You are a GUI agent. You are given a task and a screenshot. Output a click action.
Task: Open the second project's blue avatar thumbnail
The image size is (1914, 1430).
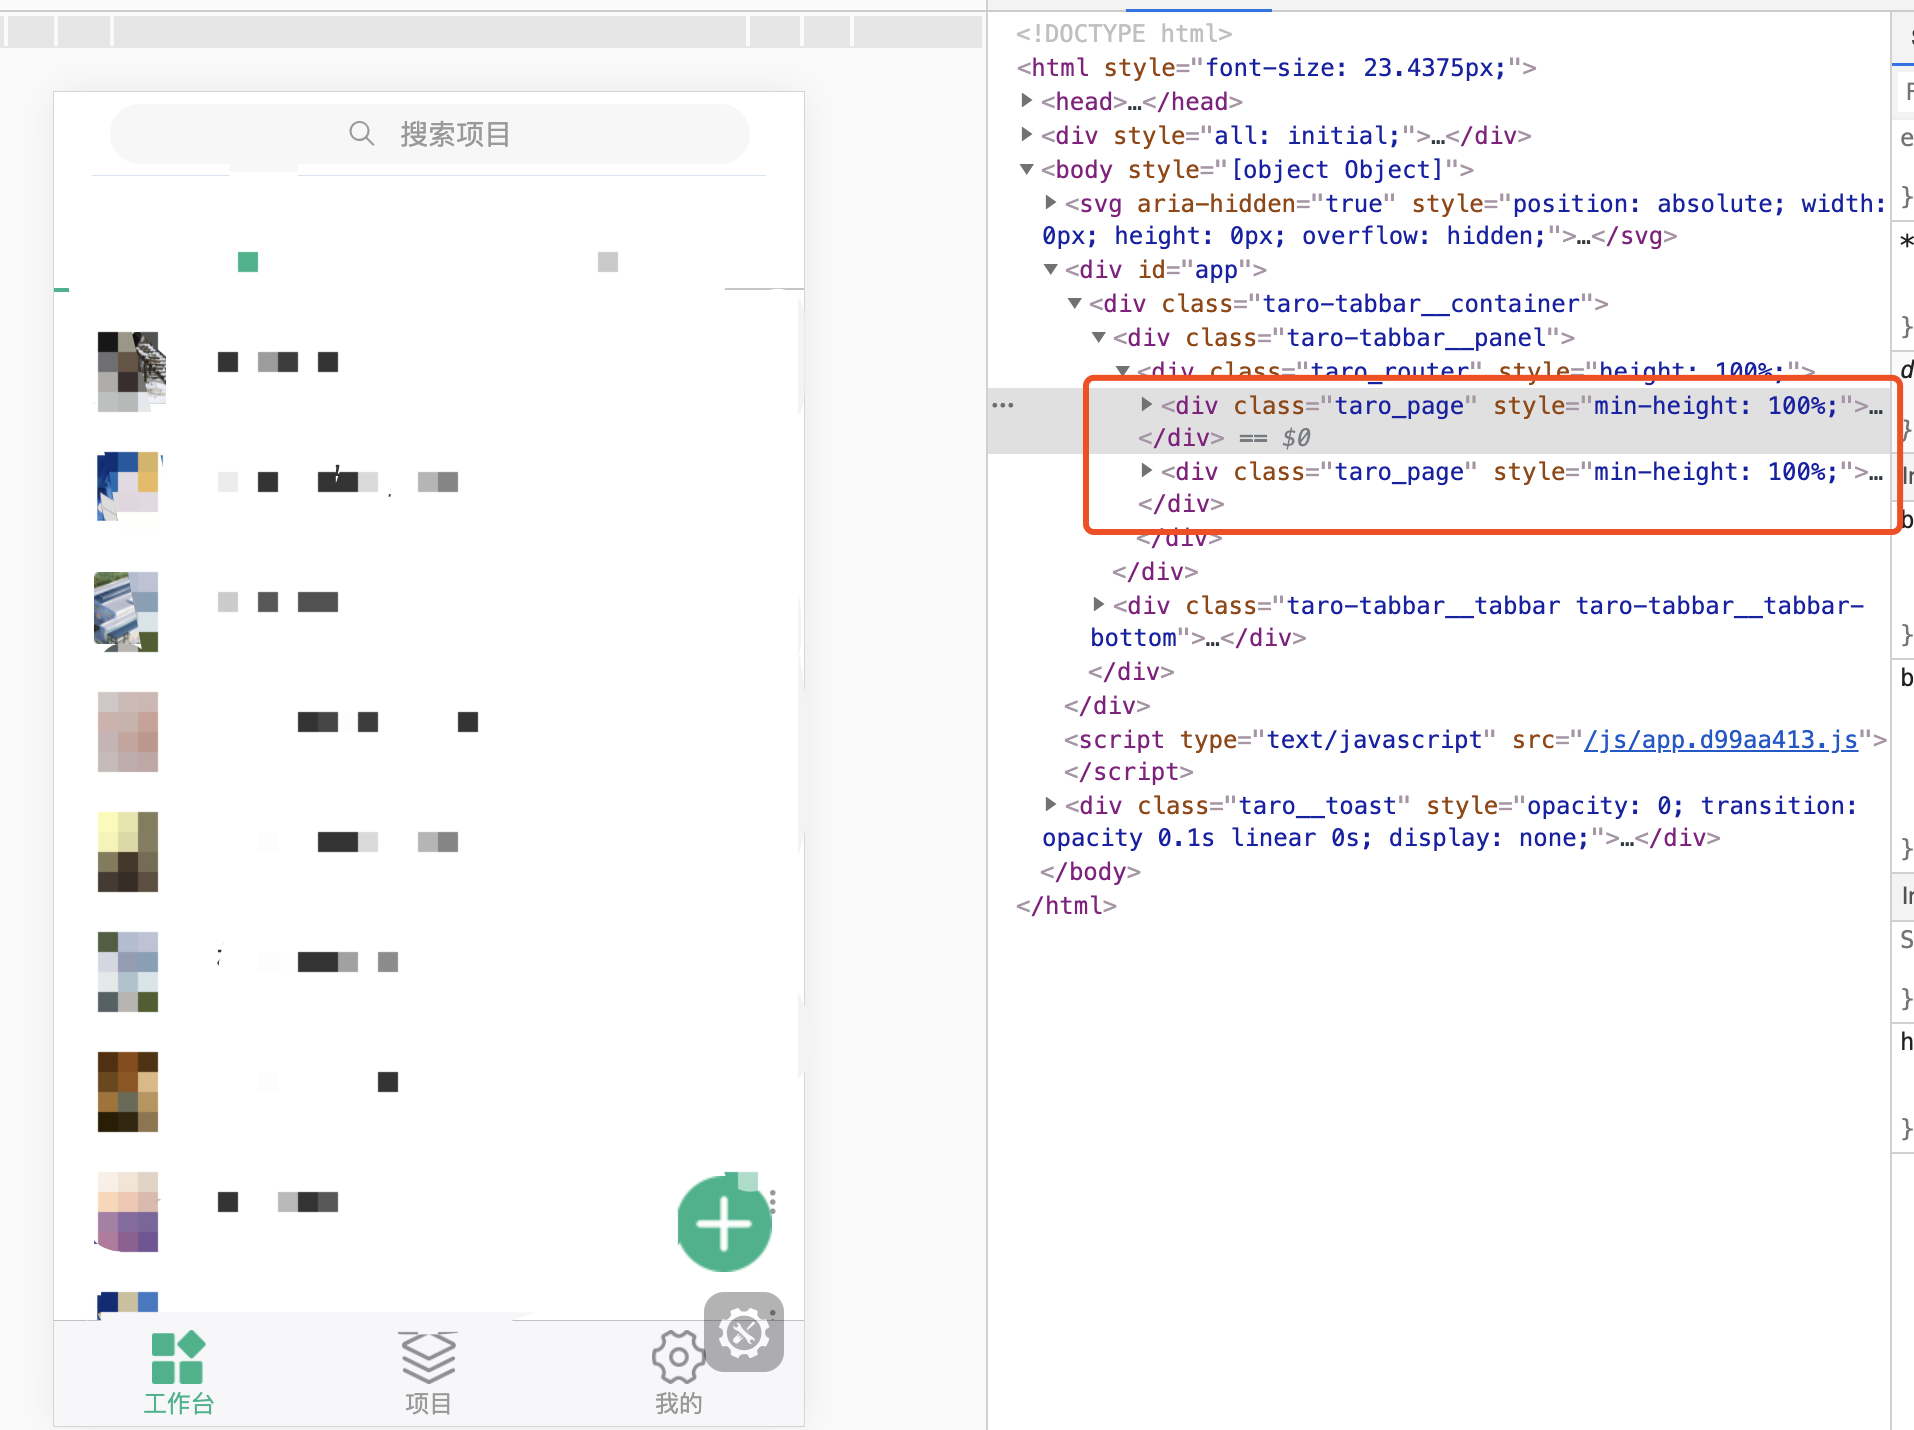point(129,486)
